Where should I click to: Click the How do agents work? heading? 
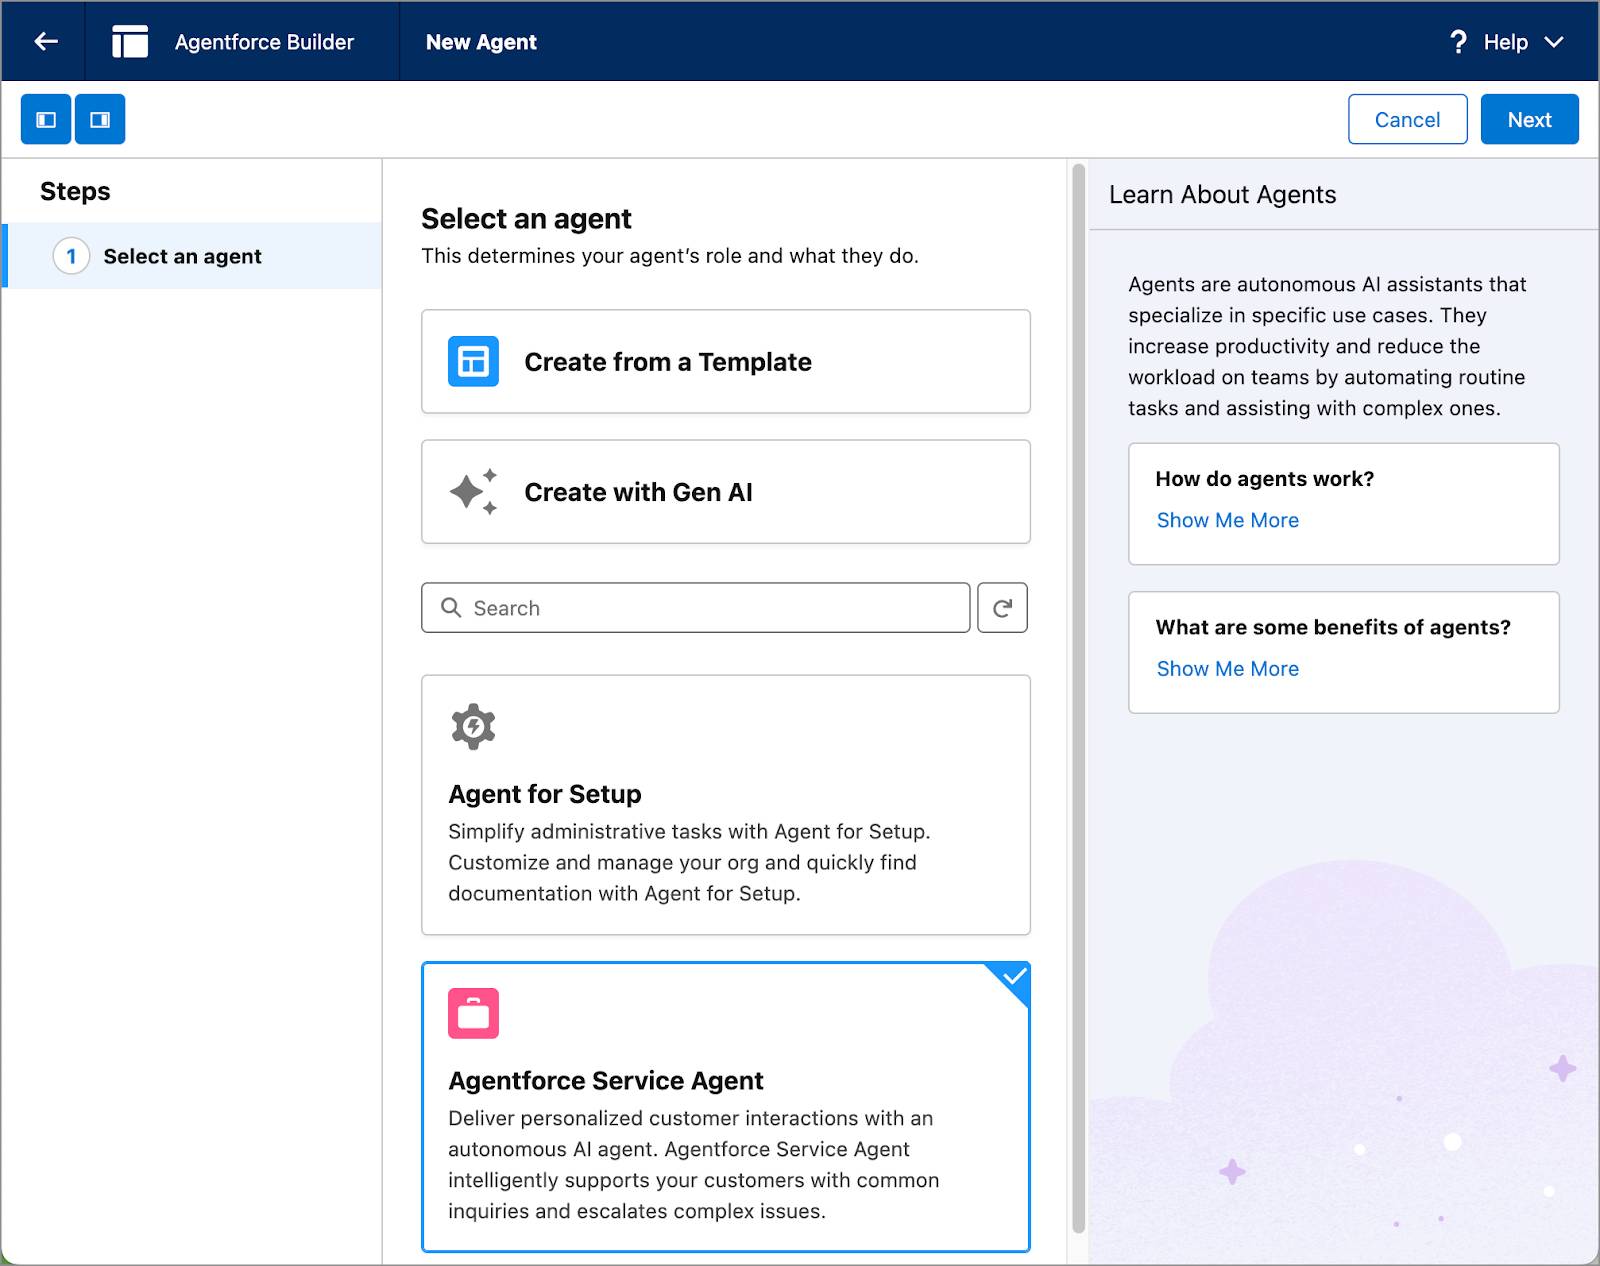[x=1264, y=479]
